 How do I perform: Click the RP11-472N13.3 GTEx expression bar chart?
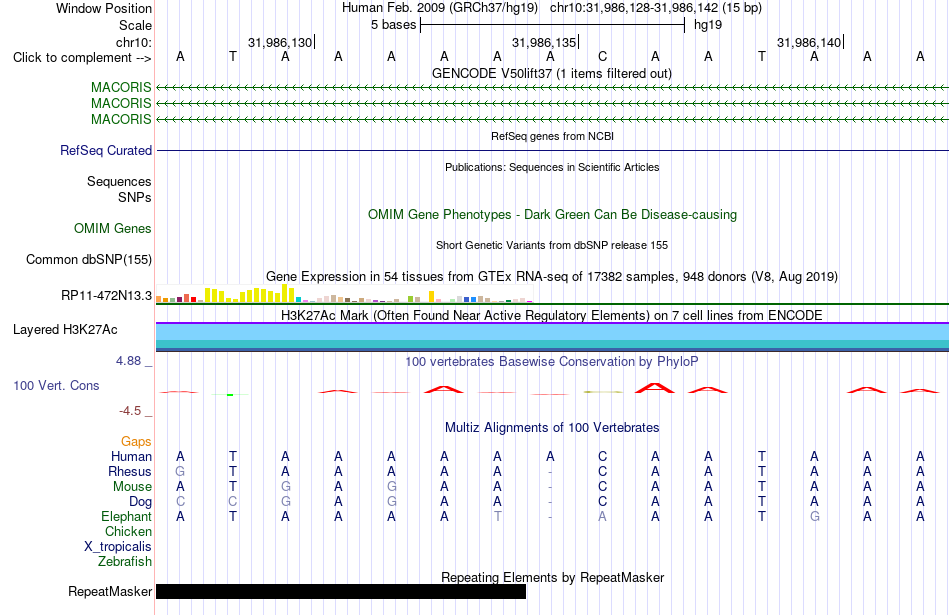point(344,294)
